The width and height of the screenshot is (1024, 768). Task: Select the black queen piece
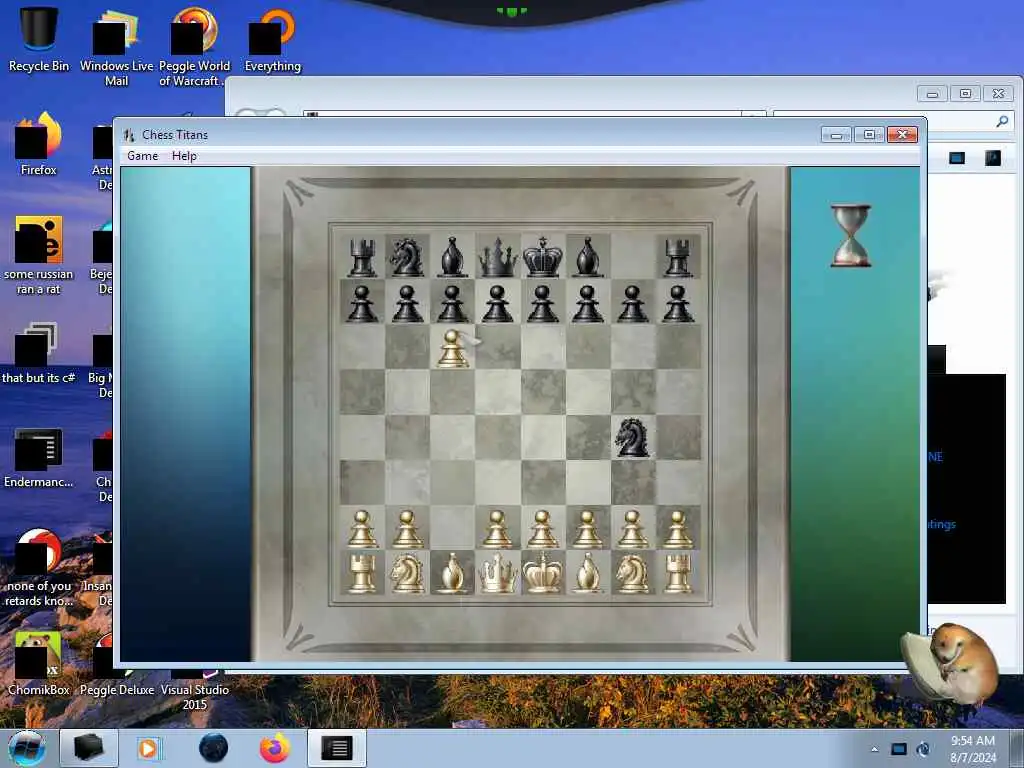coord(498,257)
